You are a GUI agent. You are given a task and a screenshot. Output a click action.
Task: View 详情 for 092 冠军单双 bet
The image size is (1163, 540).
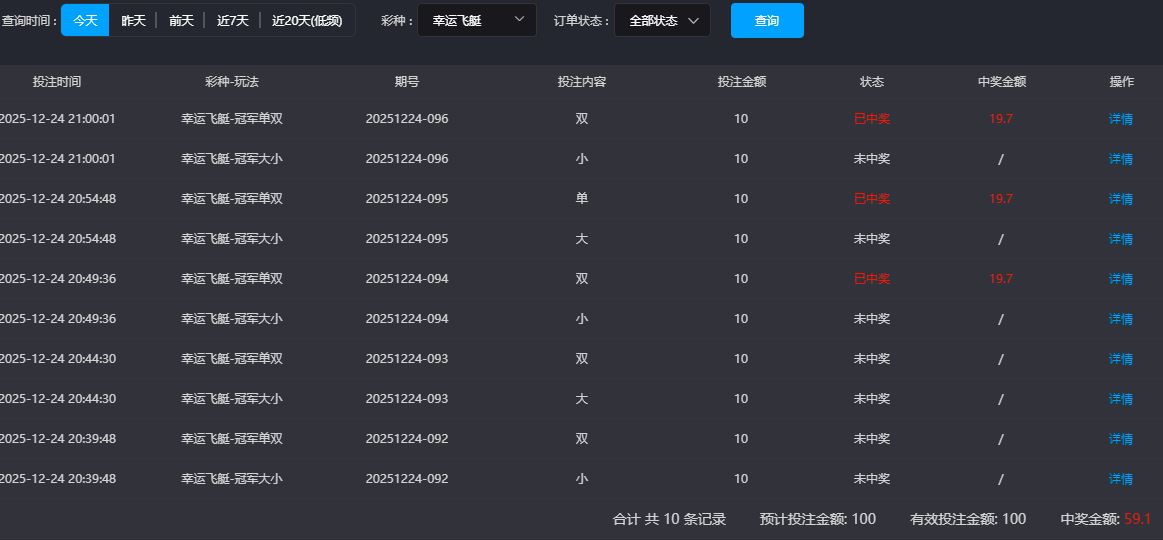[x=1120, y=439]
